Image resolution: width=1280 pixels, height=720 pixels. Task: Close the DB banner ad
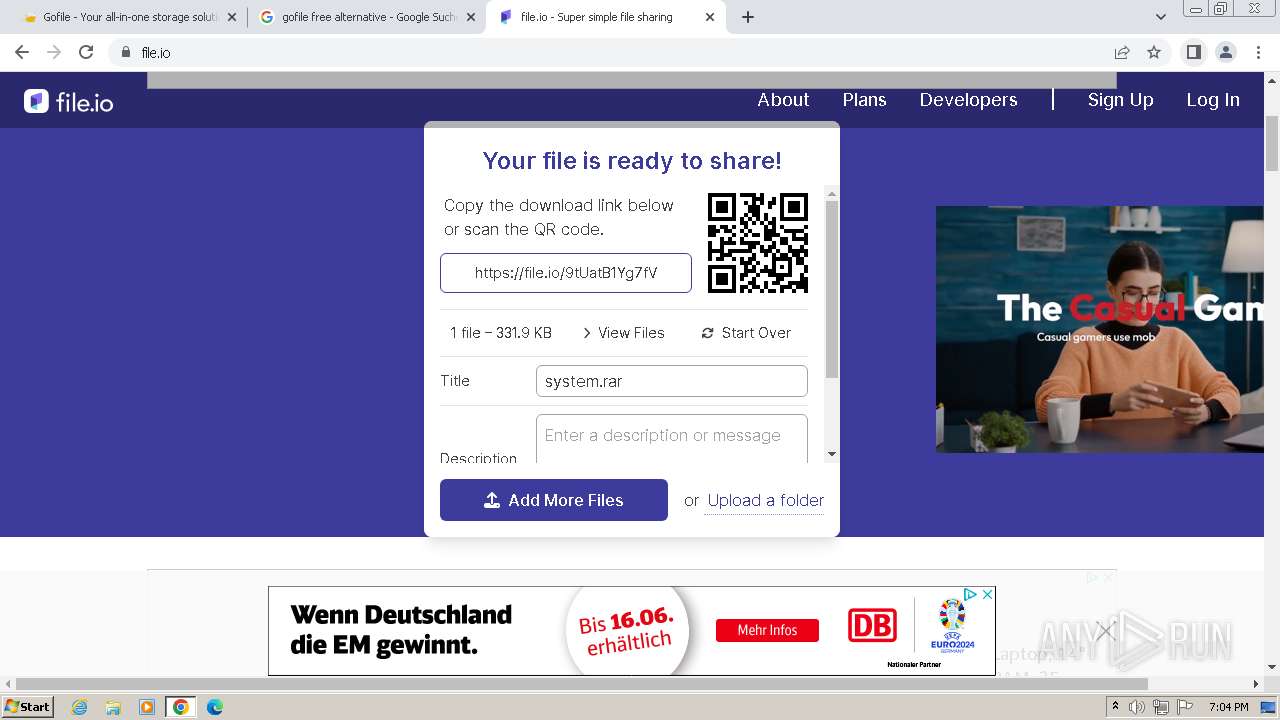(x=987, y=594)
